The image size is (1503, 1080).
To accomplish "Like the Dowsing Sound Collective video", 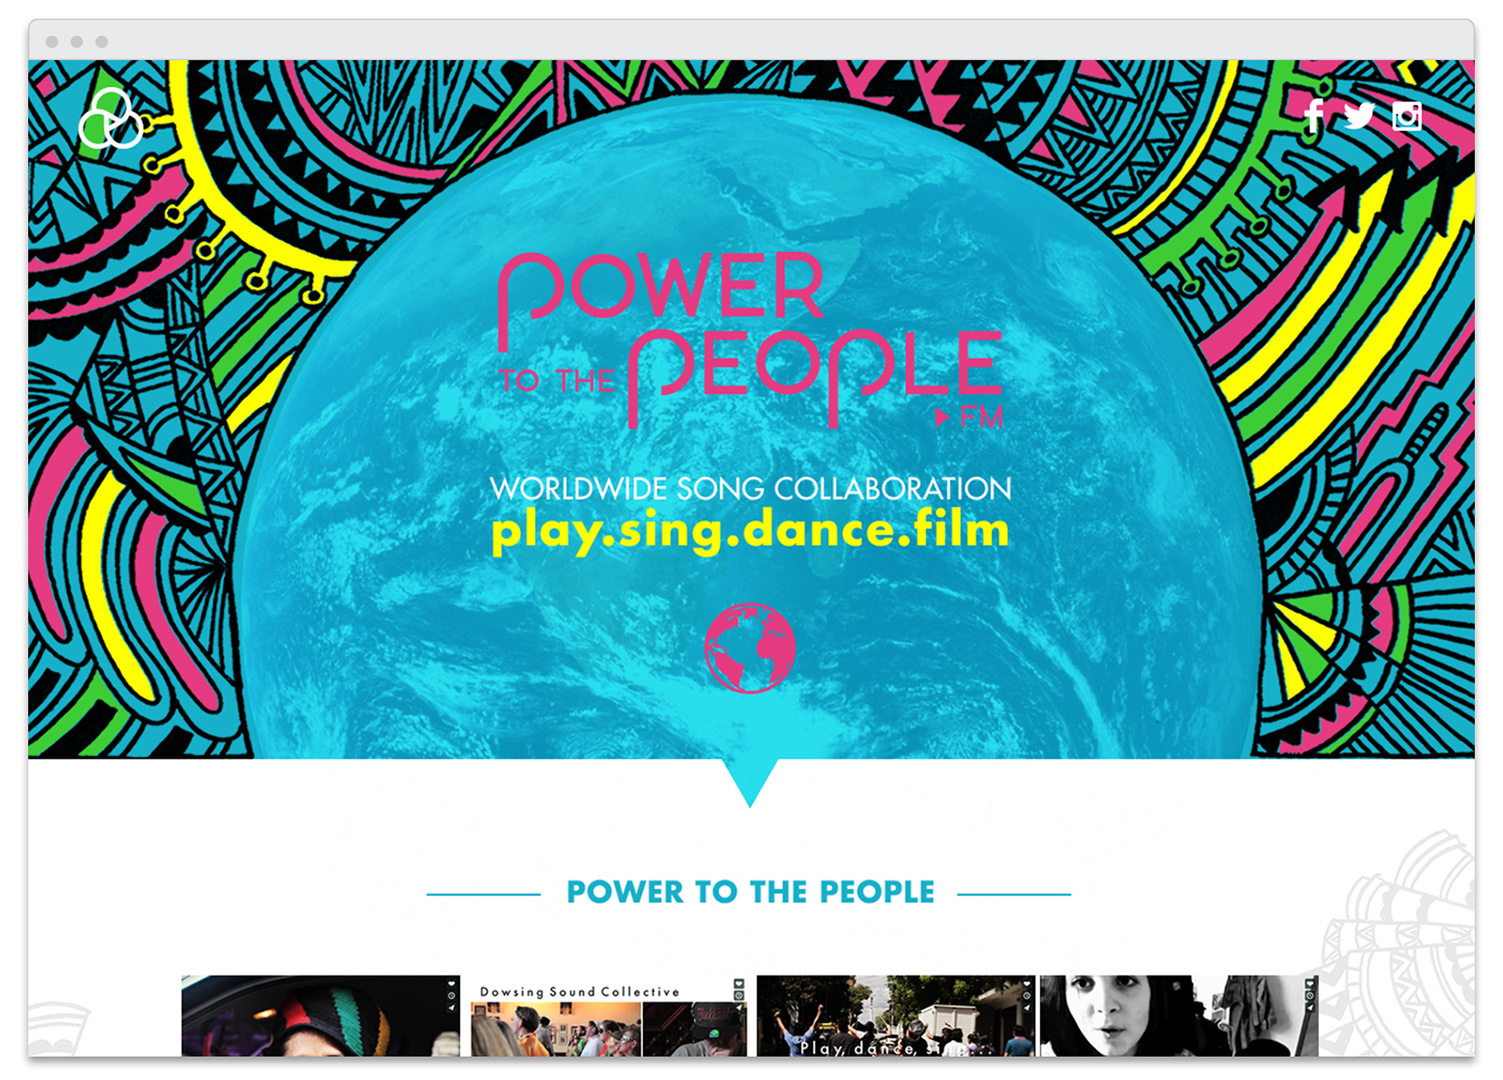I will coord(739,983).
